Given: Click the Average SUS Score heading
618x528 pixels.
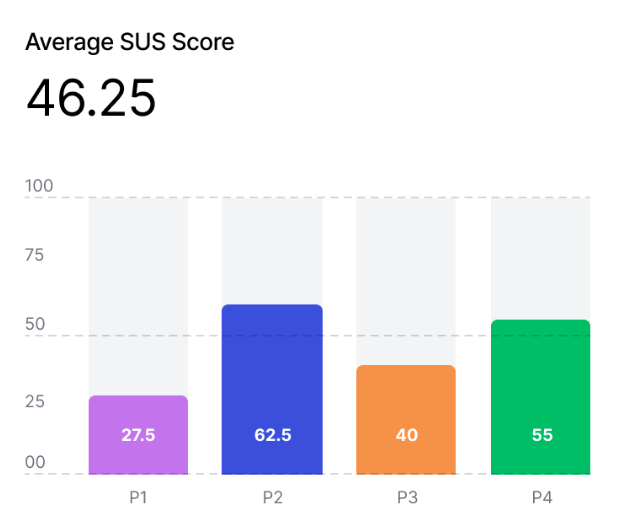Looking at the screenshot, I should (130, 42).
